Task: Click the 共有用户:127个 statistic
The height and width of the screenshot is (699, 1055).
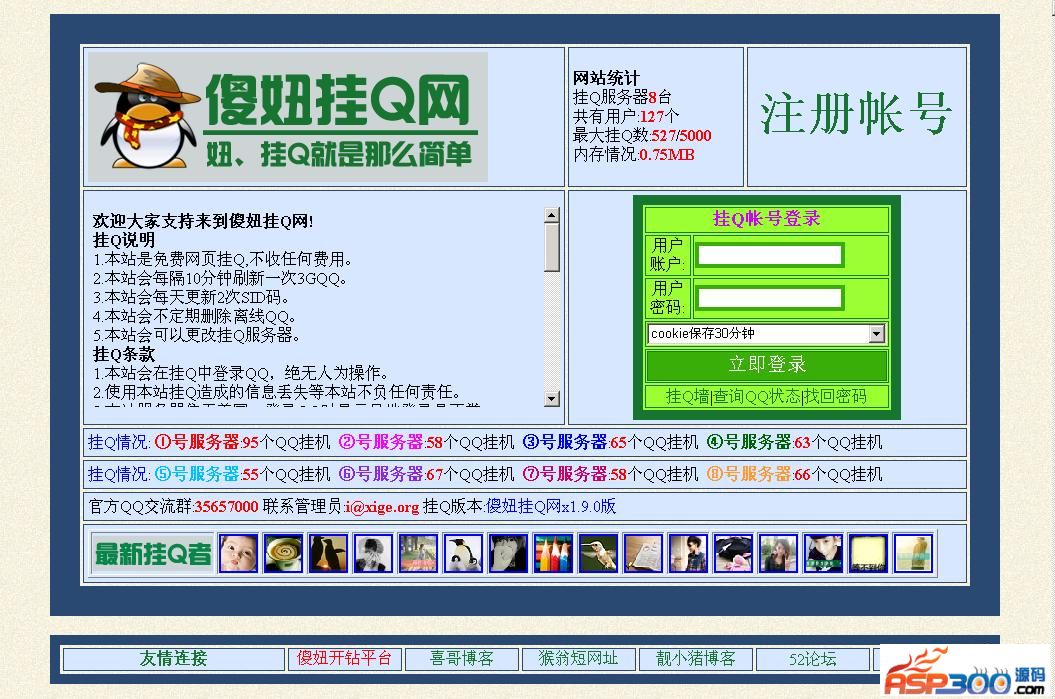Action: pos(626,116)
